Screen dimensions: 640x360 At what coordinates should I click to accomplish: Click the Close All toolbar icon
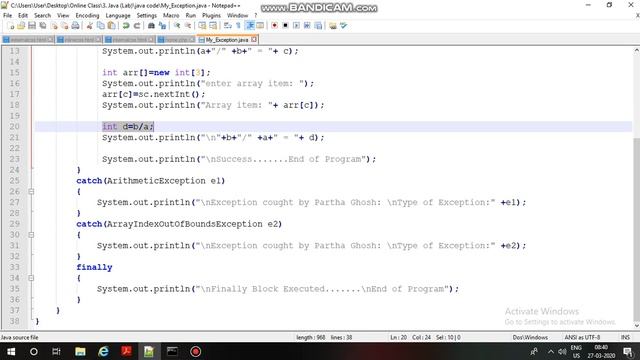click(64, 26)
